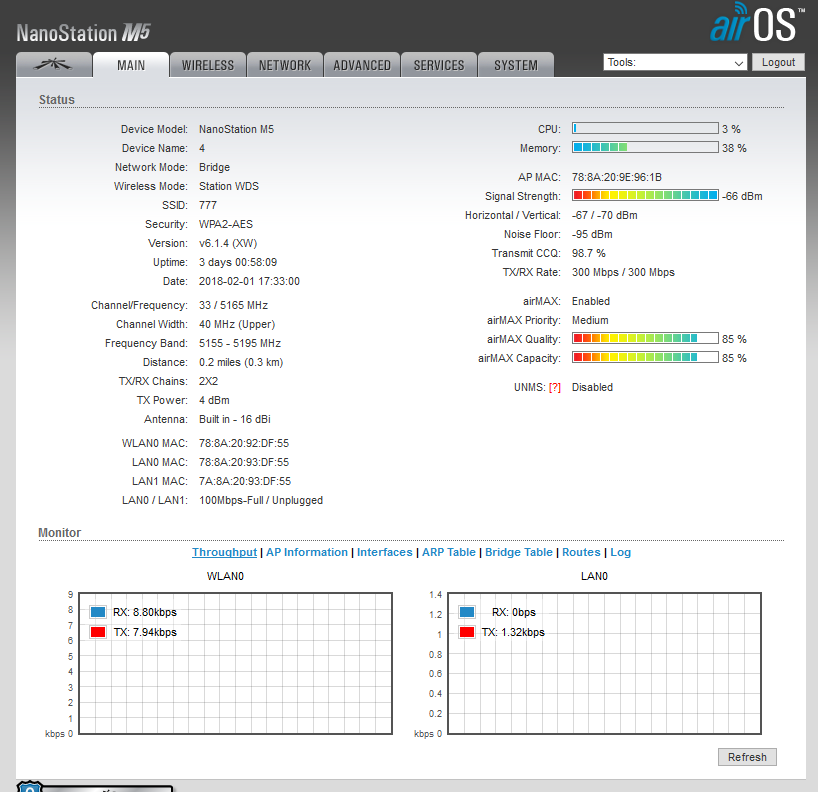
Task: Click the Built in - 16 dBi antenna value
Action: point(235,419)
